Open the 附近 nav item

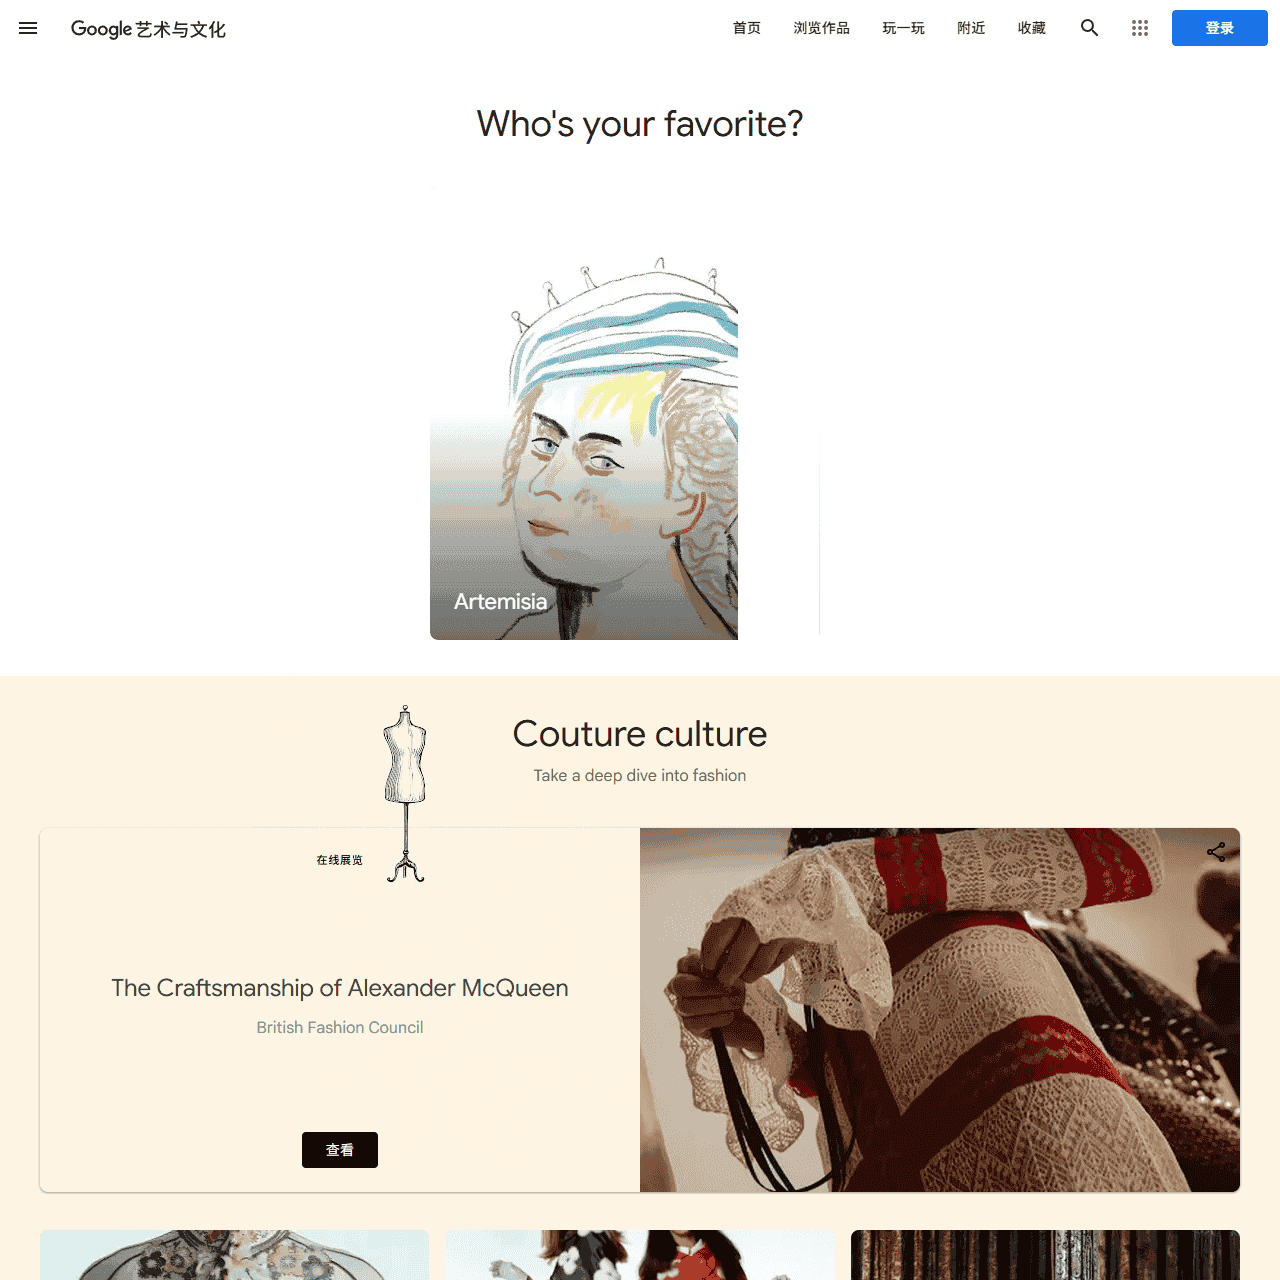tap(971, 28)
